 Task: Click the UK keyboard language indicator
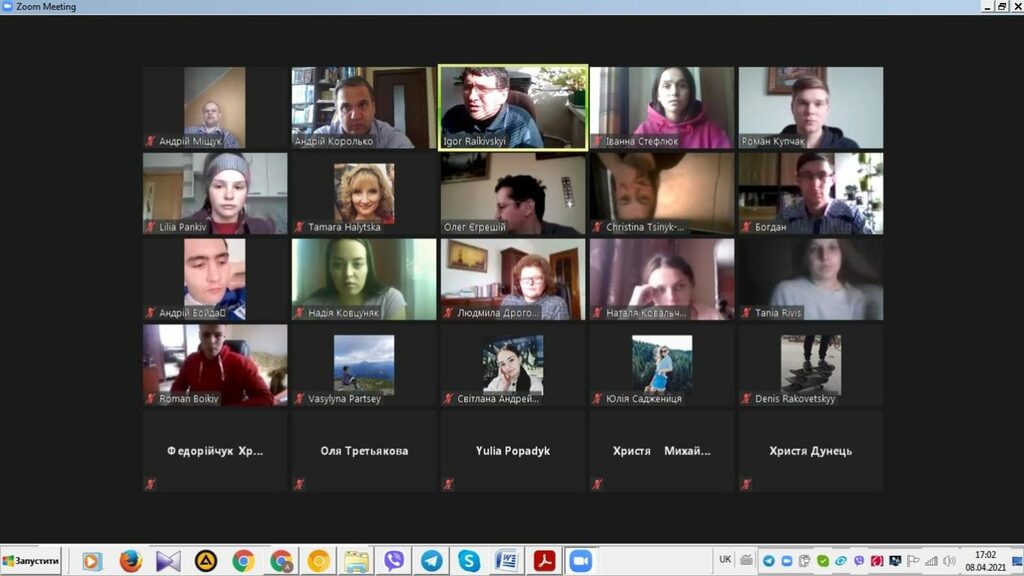(725, 559)
